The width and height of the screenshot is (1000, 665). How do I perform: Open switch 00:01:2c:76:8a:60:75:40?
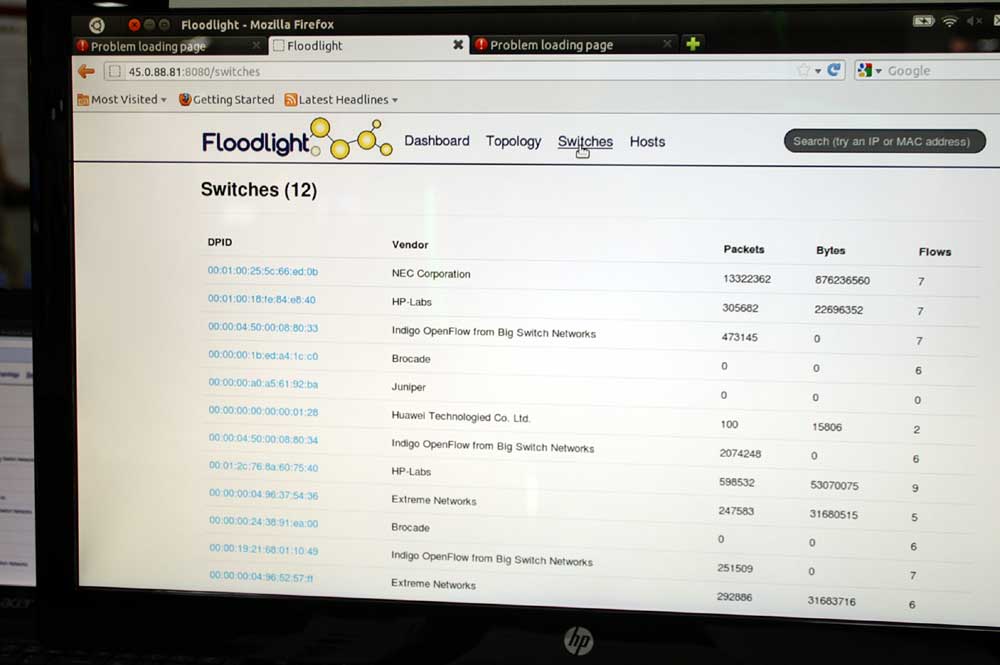point(263,467)
